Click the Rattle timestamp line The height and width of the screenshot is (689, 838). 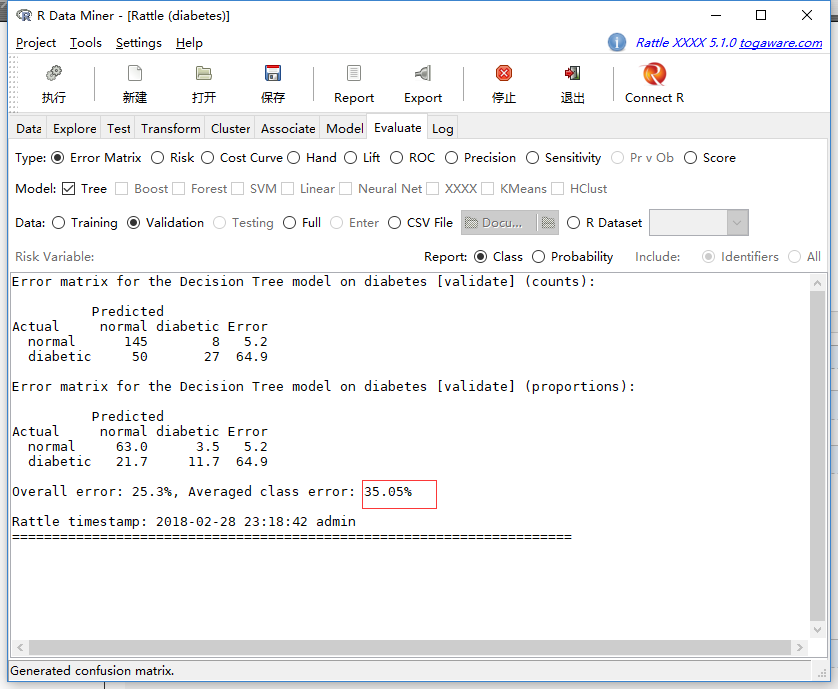pos(184,521)
